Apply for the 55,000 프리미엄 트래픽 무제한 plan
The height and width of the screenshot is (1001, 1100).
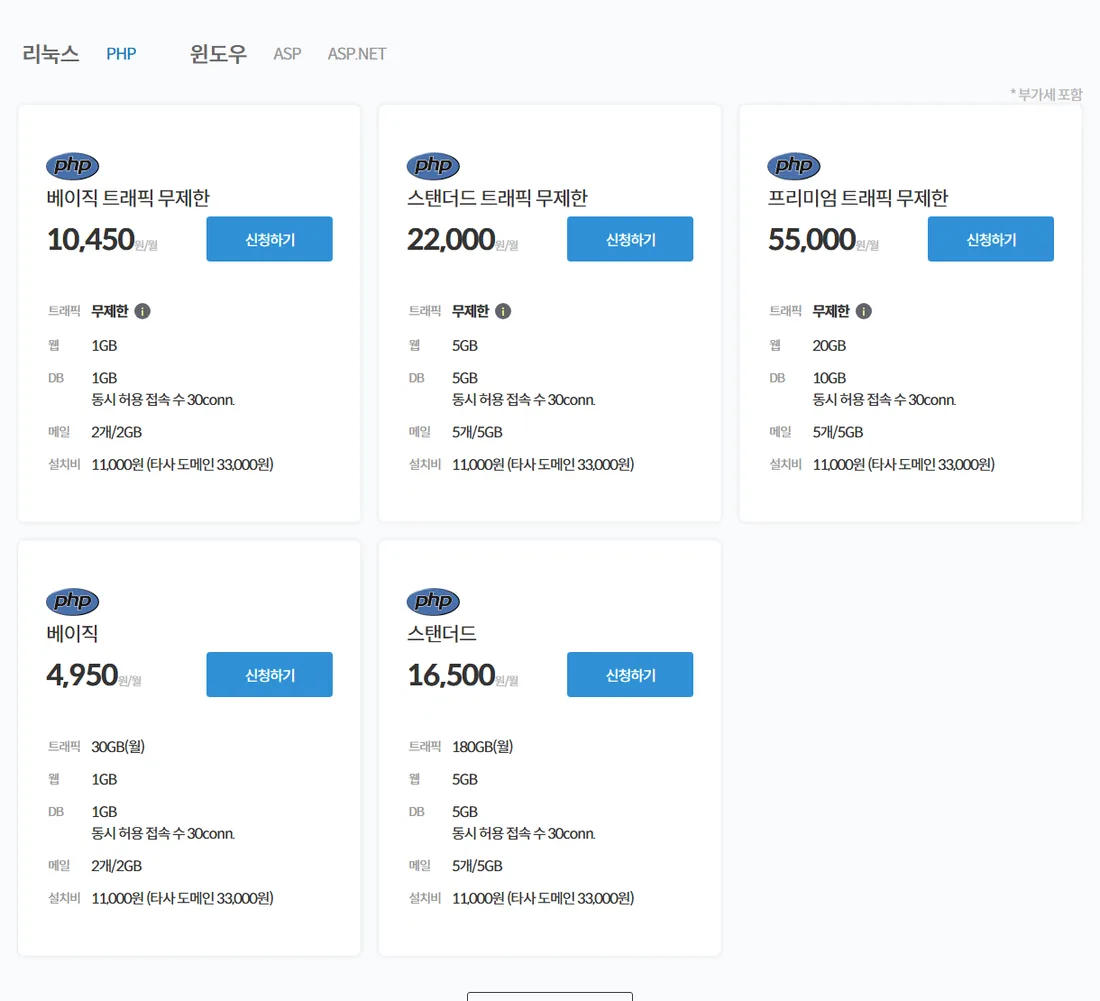click(x=991, y=239)
